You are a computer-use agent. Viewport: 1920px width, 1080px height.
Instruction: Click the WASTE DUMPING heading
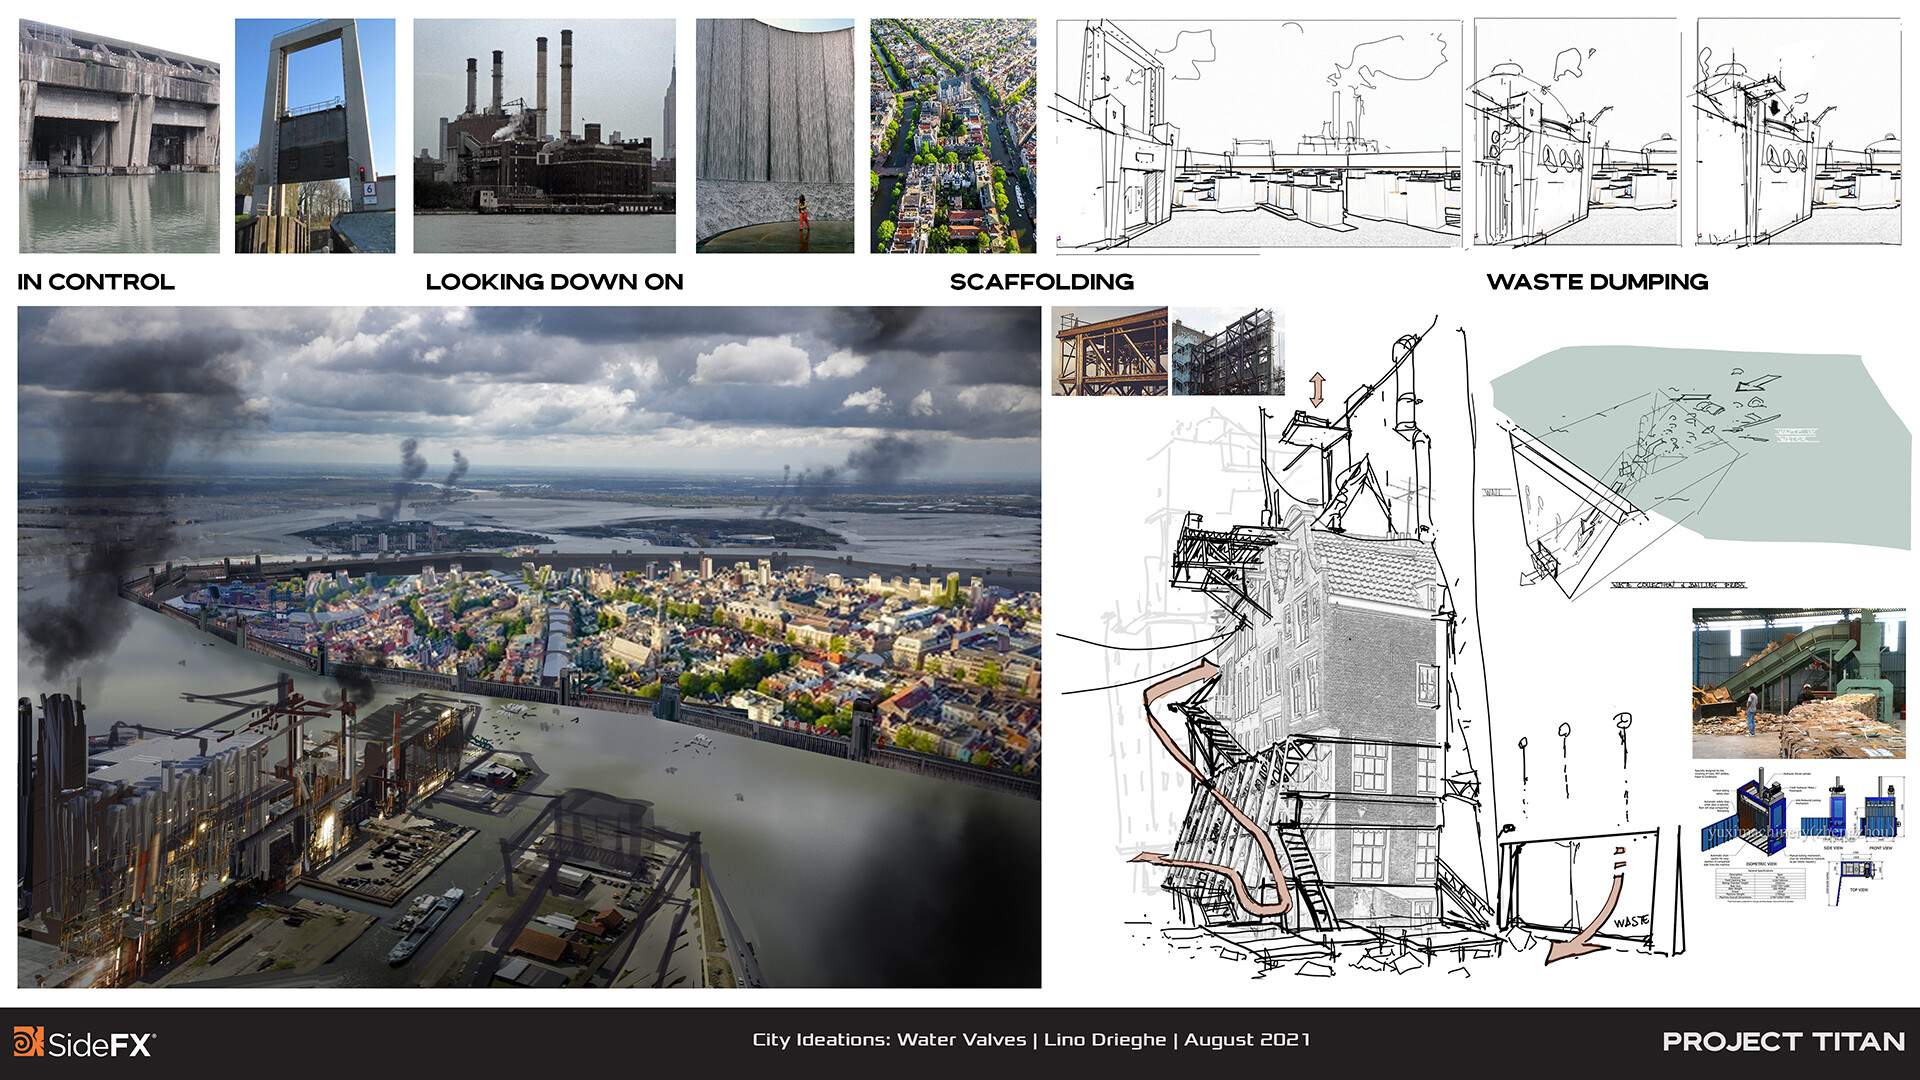click(x=1597, y=282)
